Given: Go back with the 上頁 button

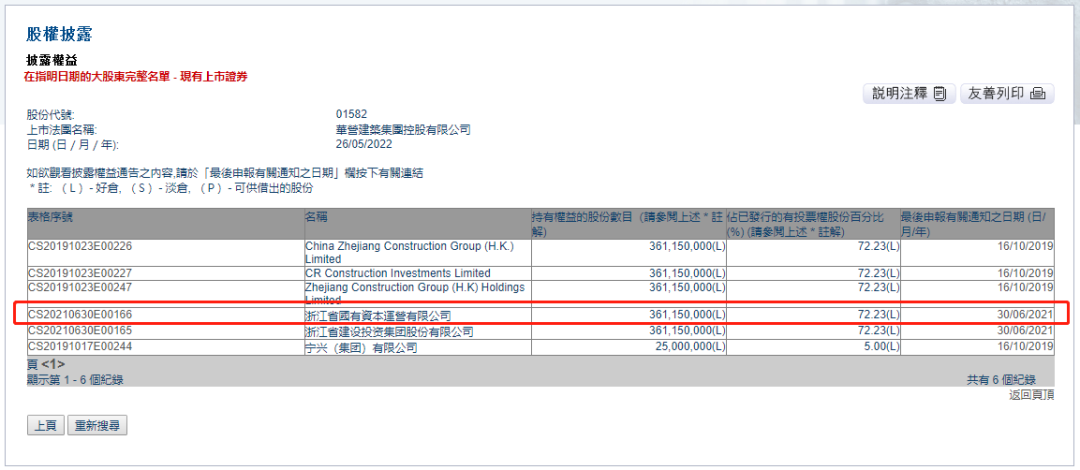Looking at the screenshot, I should [45, 426].
